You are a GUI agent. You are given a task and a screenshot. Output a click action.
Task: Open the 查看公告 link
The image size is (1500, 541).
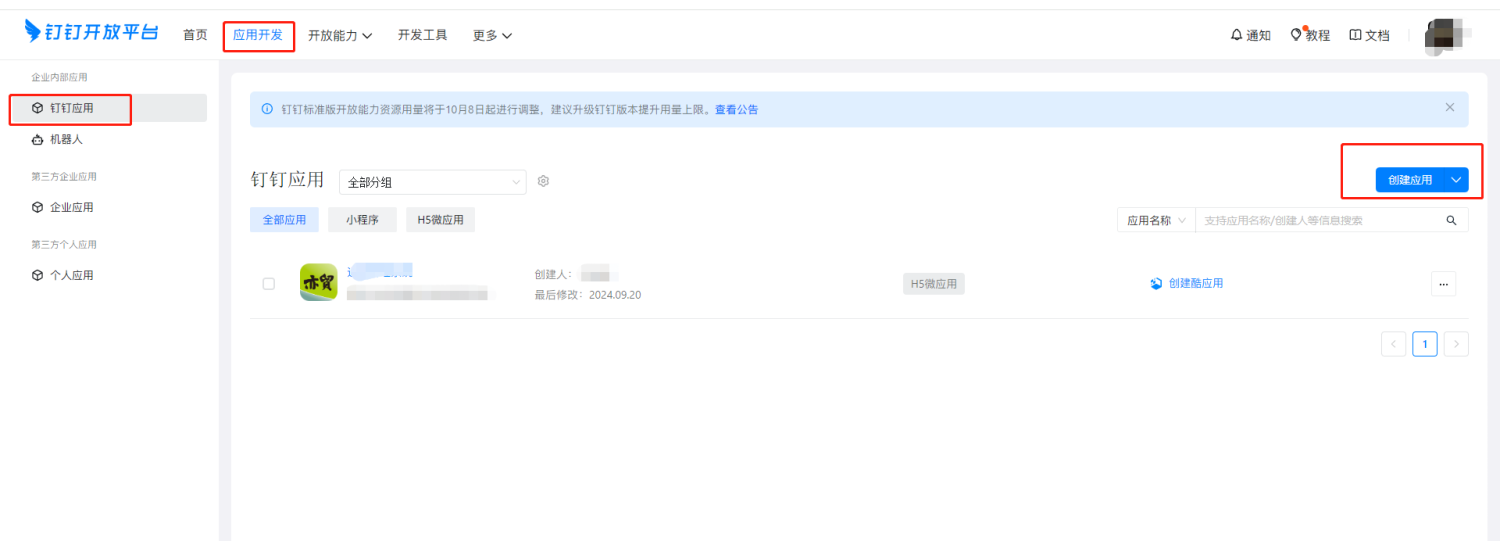pyautogui.click(x=736, y=110)
